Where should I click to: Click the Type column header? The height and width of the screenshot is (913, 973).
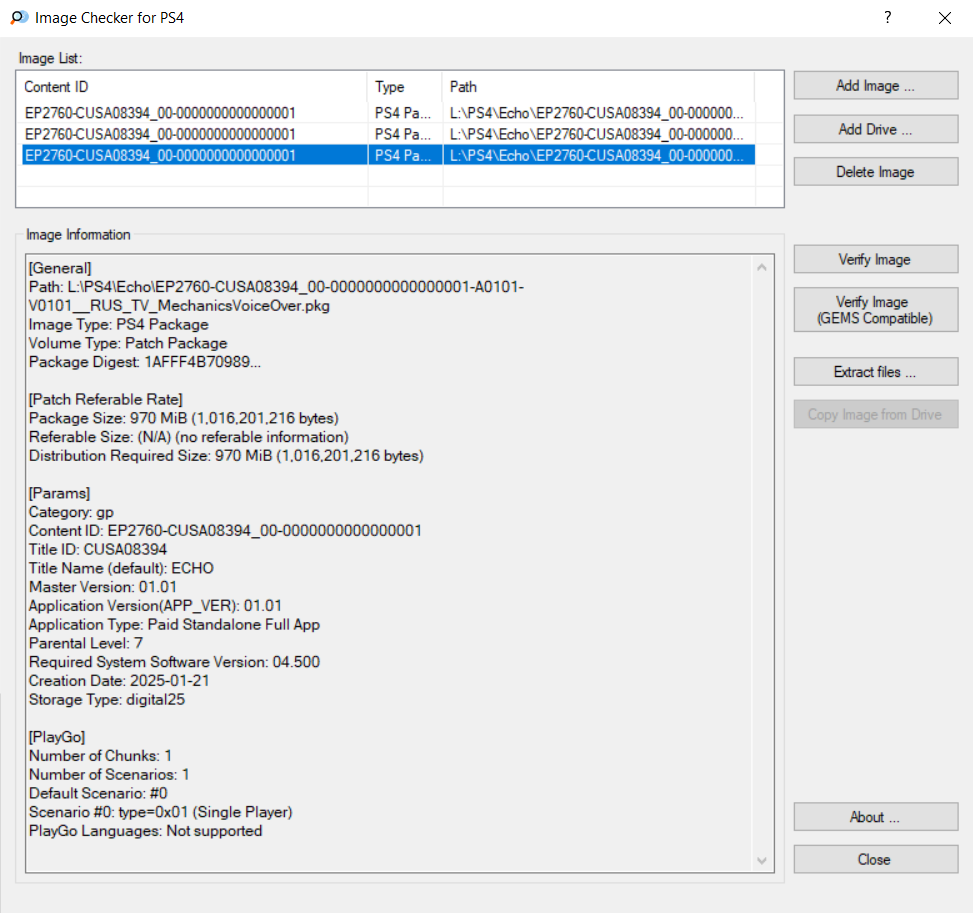(405, 87)
